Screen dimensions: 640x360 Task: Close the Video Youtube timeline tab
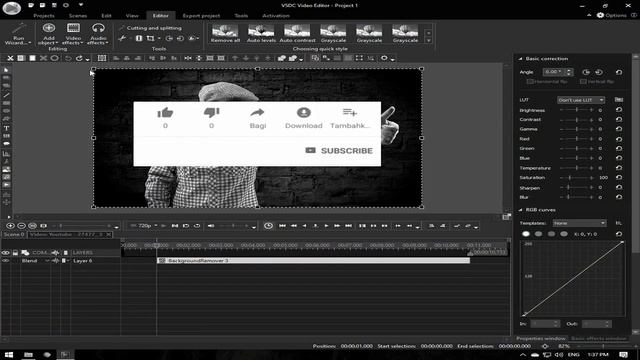[108, 235]
